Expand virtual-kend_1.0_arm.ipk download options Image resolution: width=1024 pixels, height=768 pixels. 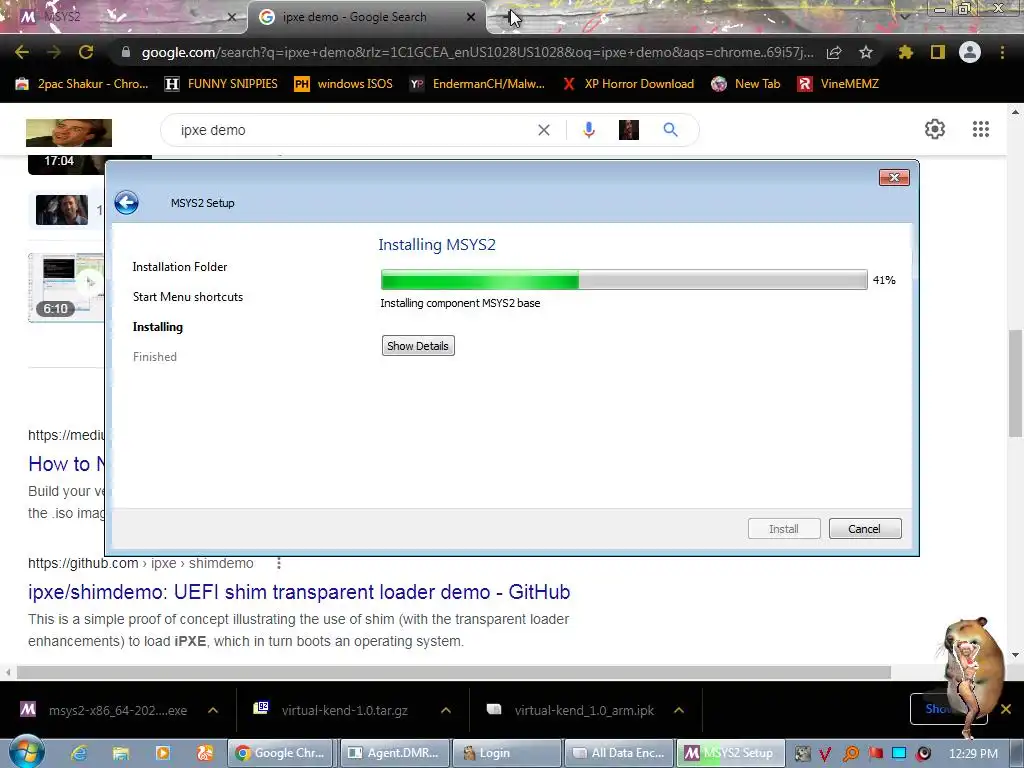pyautogui.click(x=679, y=710)
